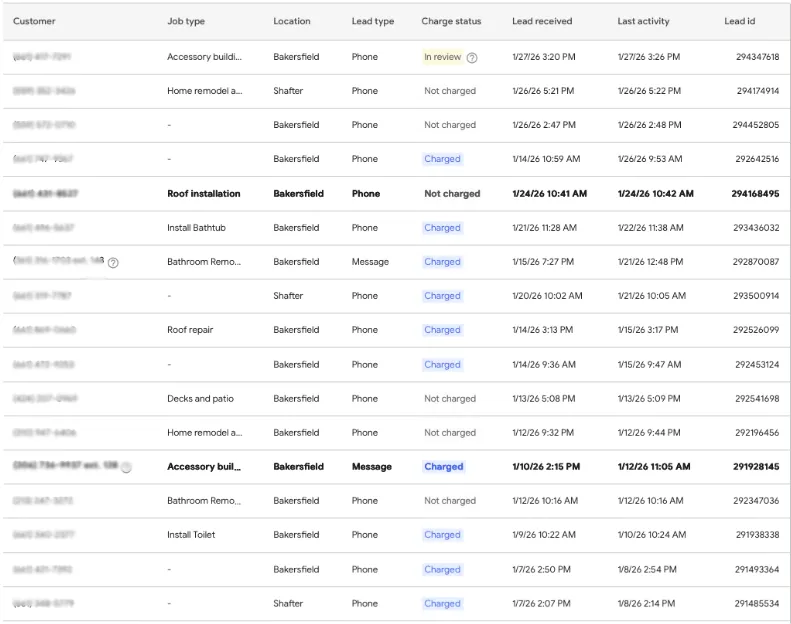This screenshot has width=791, height=624.
Task: Click the Job type column header
Action: [x=186, y=21]
